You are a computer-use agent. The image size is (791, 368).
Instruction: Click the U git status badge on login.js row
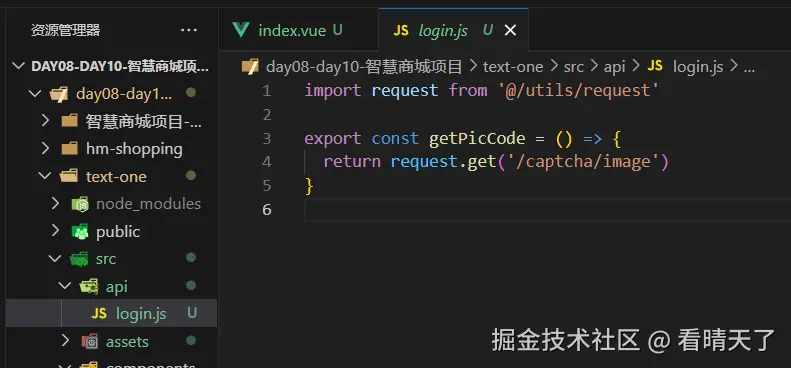point(192,313)
